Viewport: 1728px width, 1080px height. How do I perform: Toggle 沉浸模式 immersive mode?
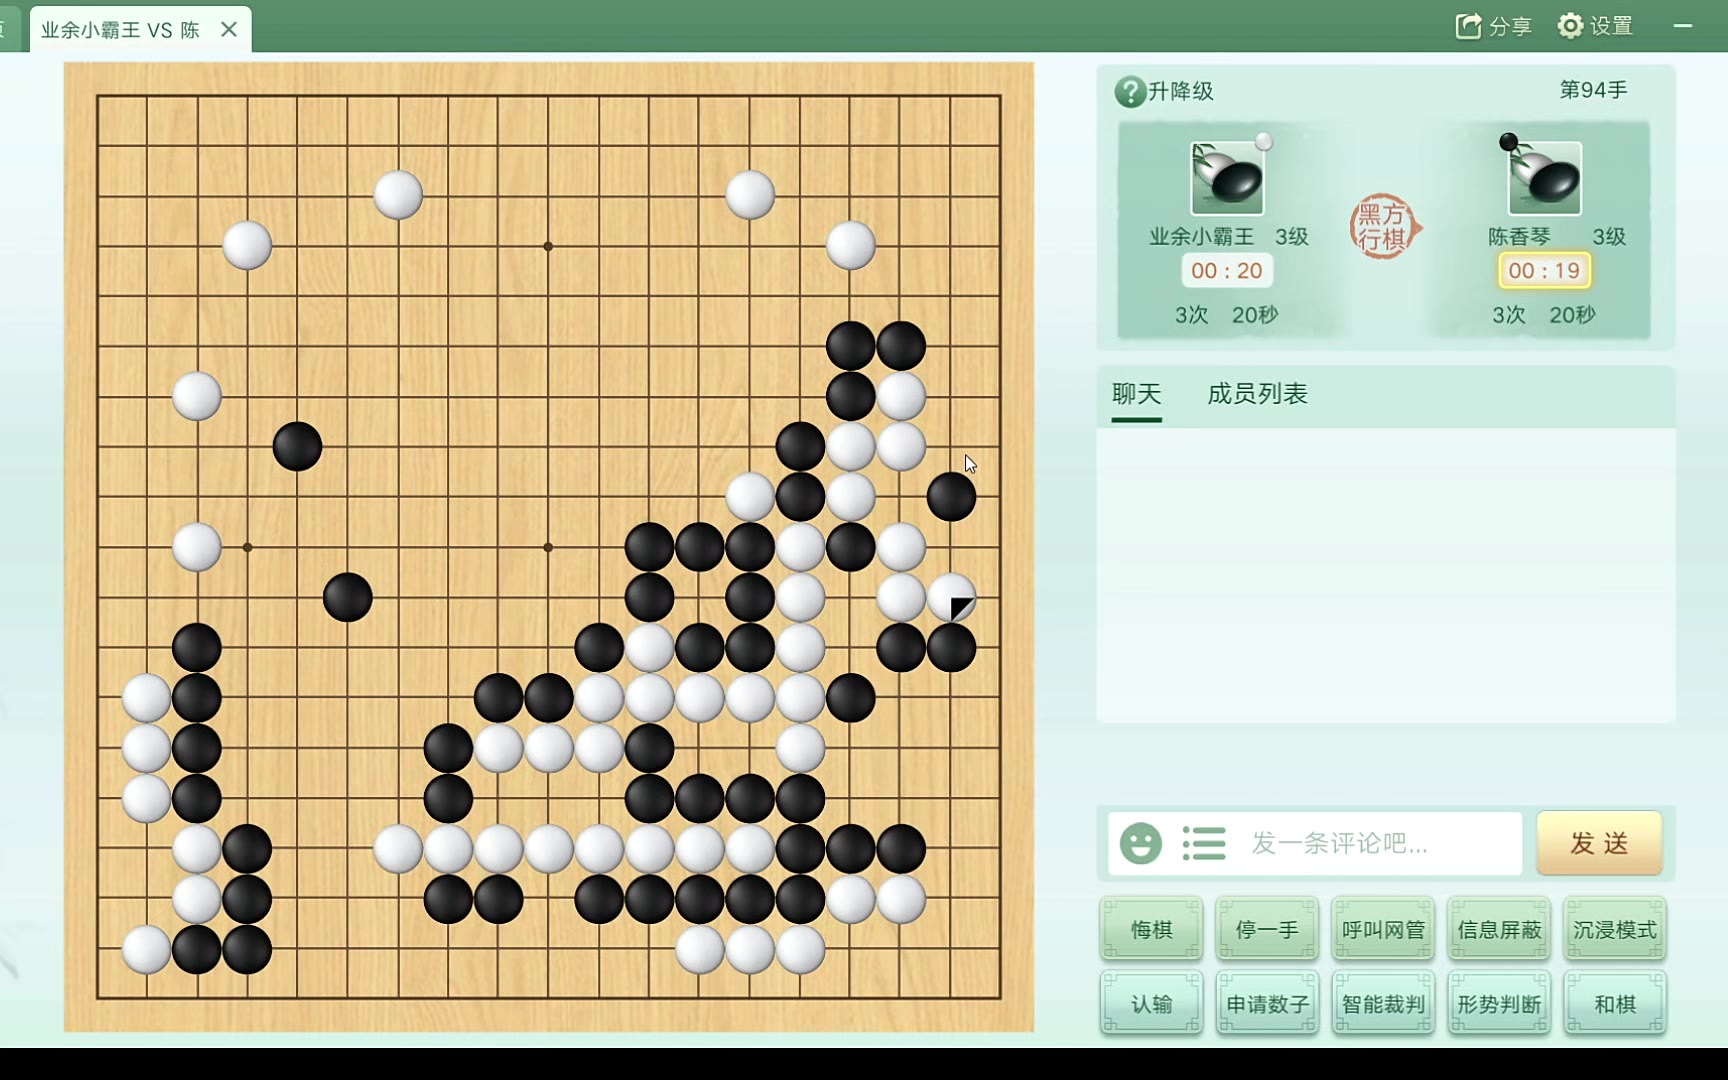(x=1615, y=930)
